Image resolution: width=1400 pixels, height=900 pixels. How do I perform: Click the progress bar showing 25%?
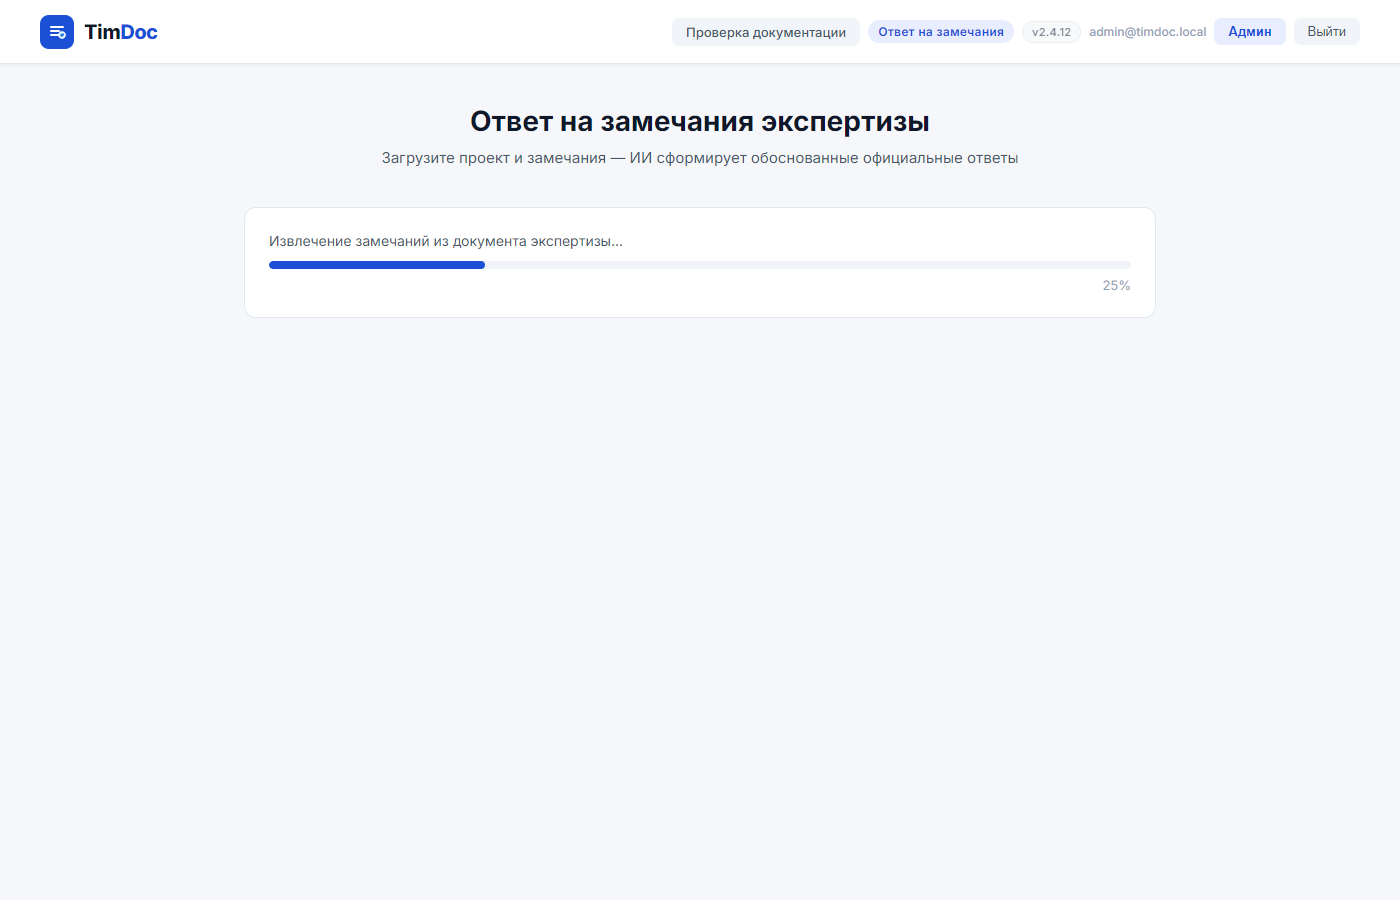(699, 264)
